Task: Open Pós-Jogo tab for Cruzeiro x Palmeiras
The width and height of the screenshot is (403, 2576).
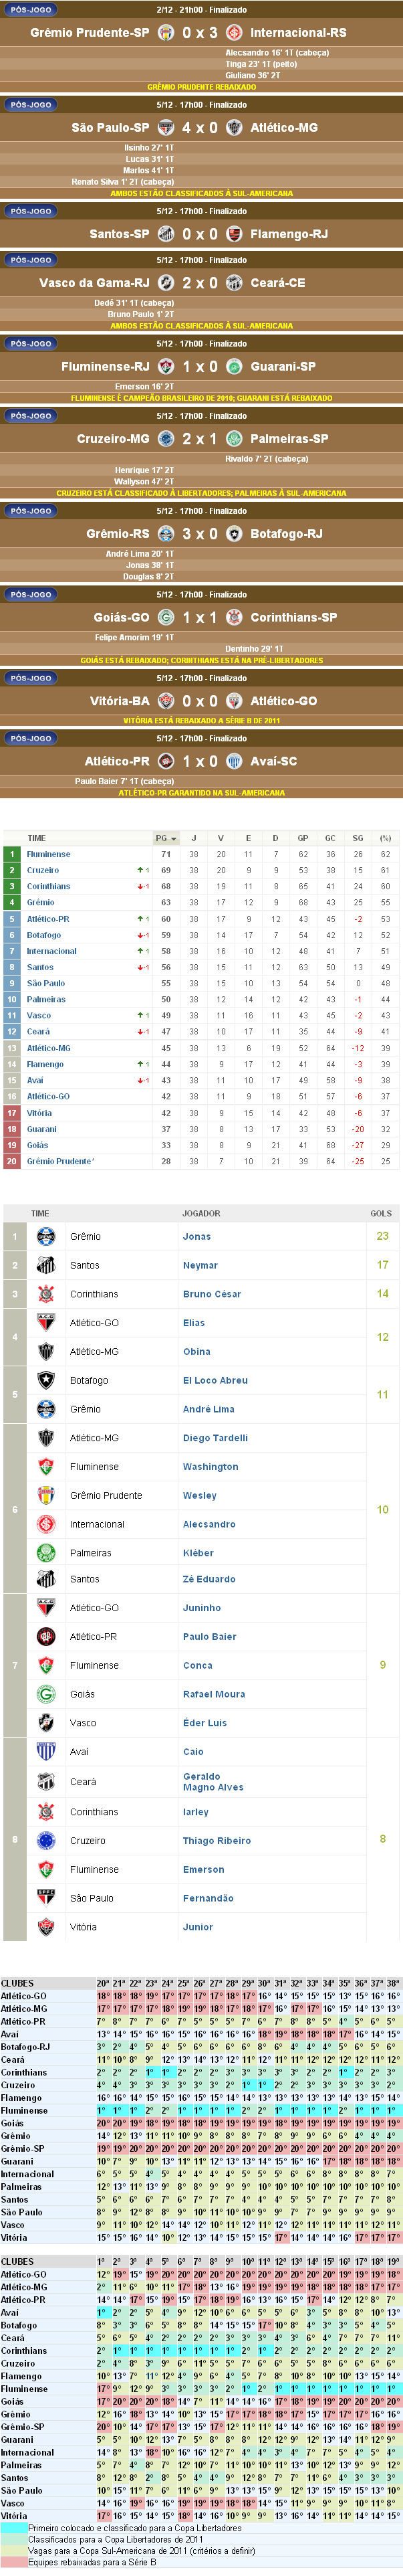Action: (x=31, y=416)
